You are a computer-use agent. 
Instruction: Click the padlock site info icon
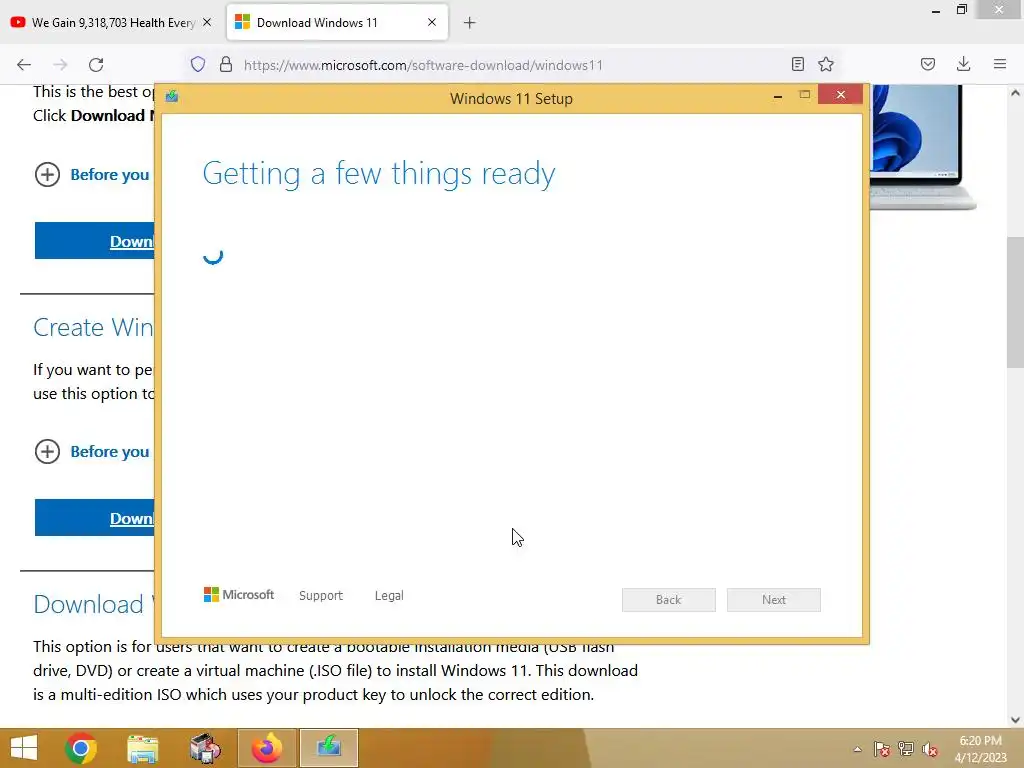coord(226,64)
